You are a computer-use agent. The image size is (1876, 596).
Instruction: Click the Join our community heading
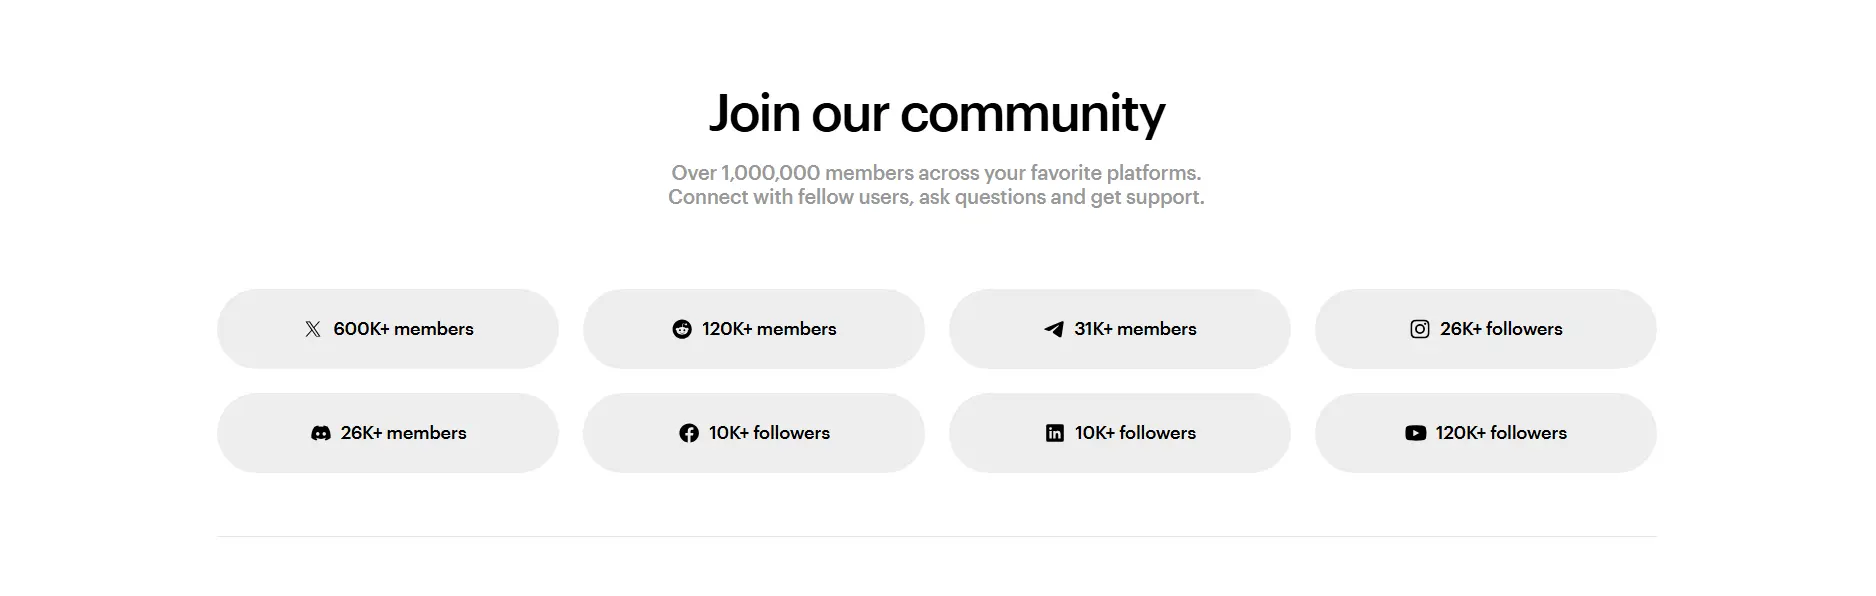point(937,113)
